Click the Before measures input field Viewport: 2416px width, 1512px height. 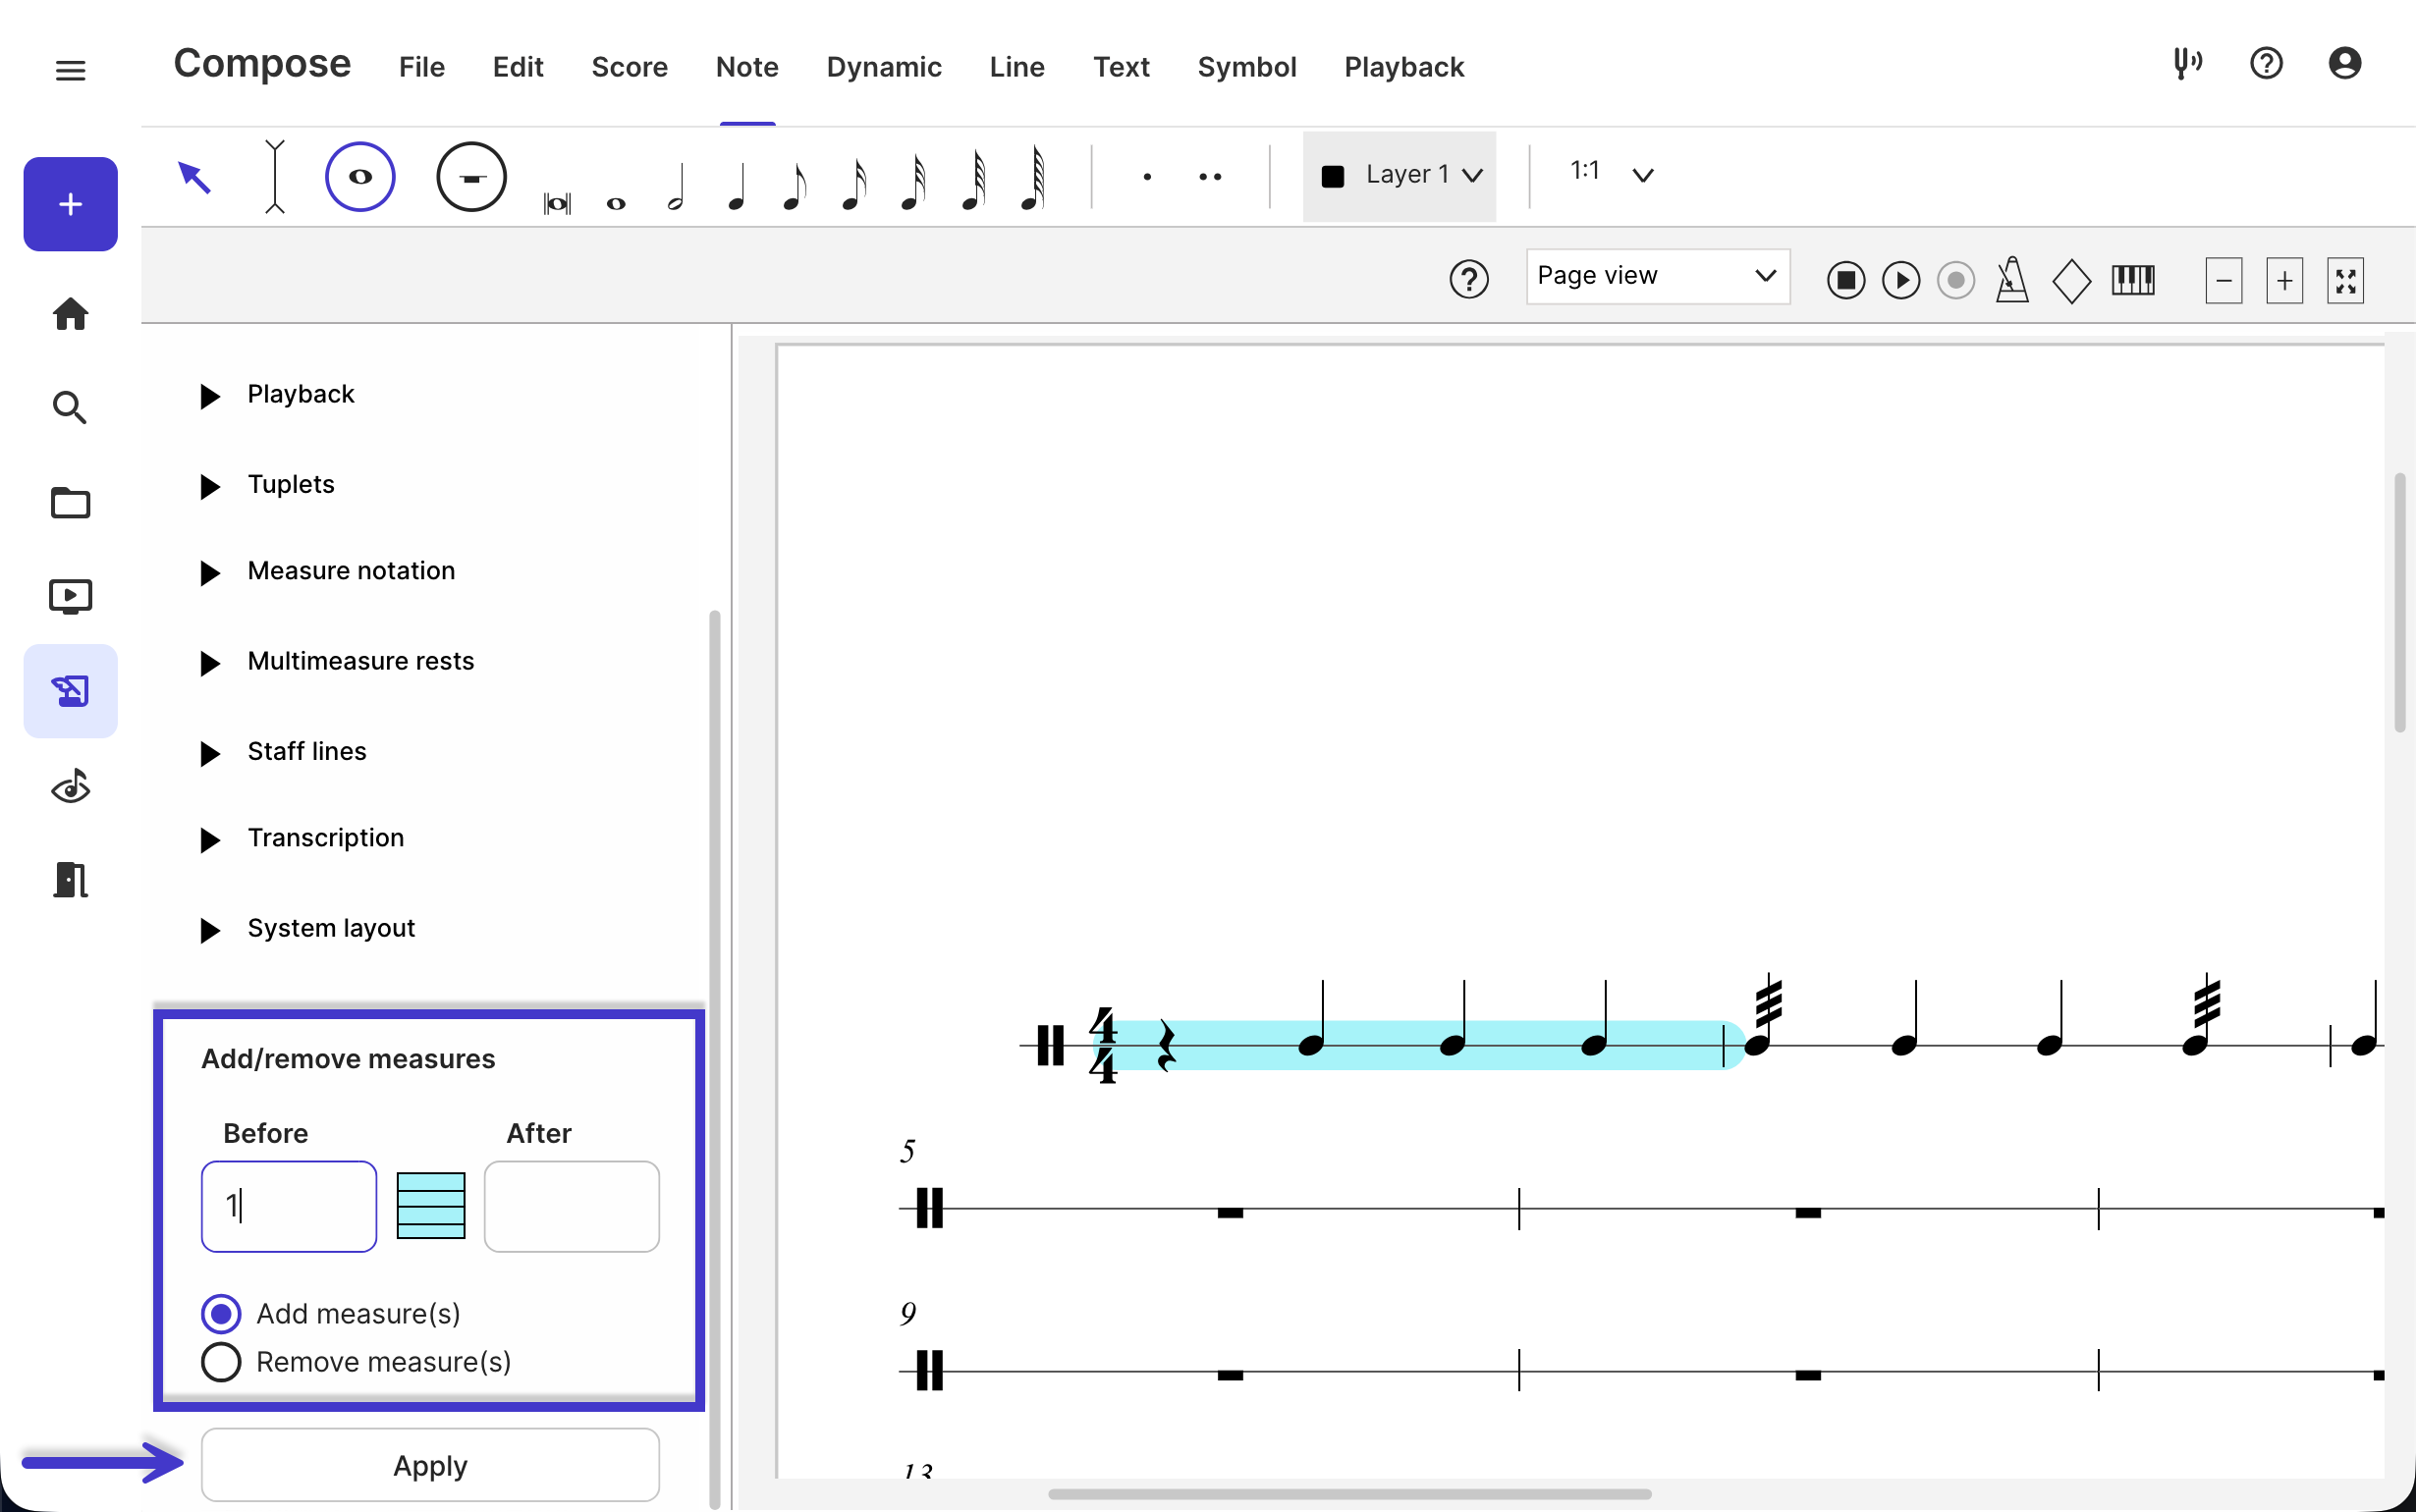point(289,1206)
